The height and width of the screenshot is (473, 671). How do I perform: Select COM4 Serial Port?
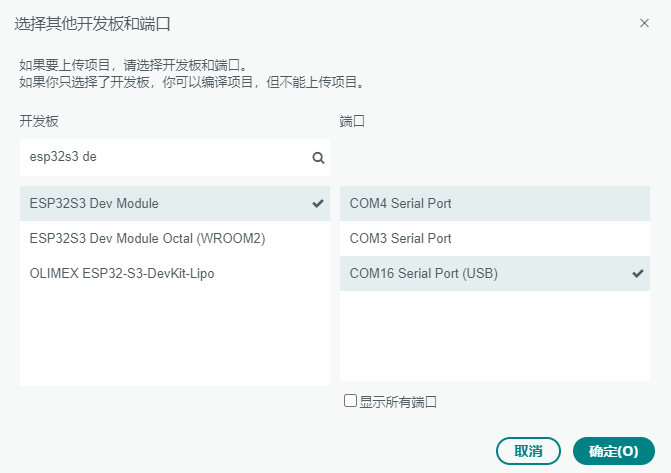(400, 203)
